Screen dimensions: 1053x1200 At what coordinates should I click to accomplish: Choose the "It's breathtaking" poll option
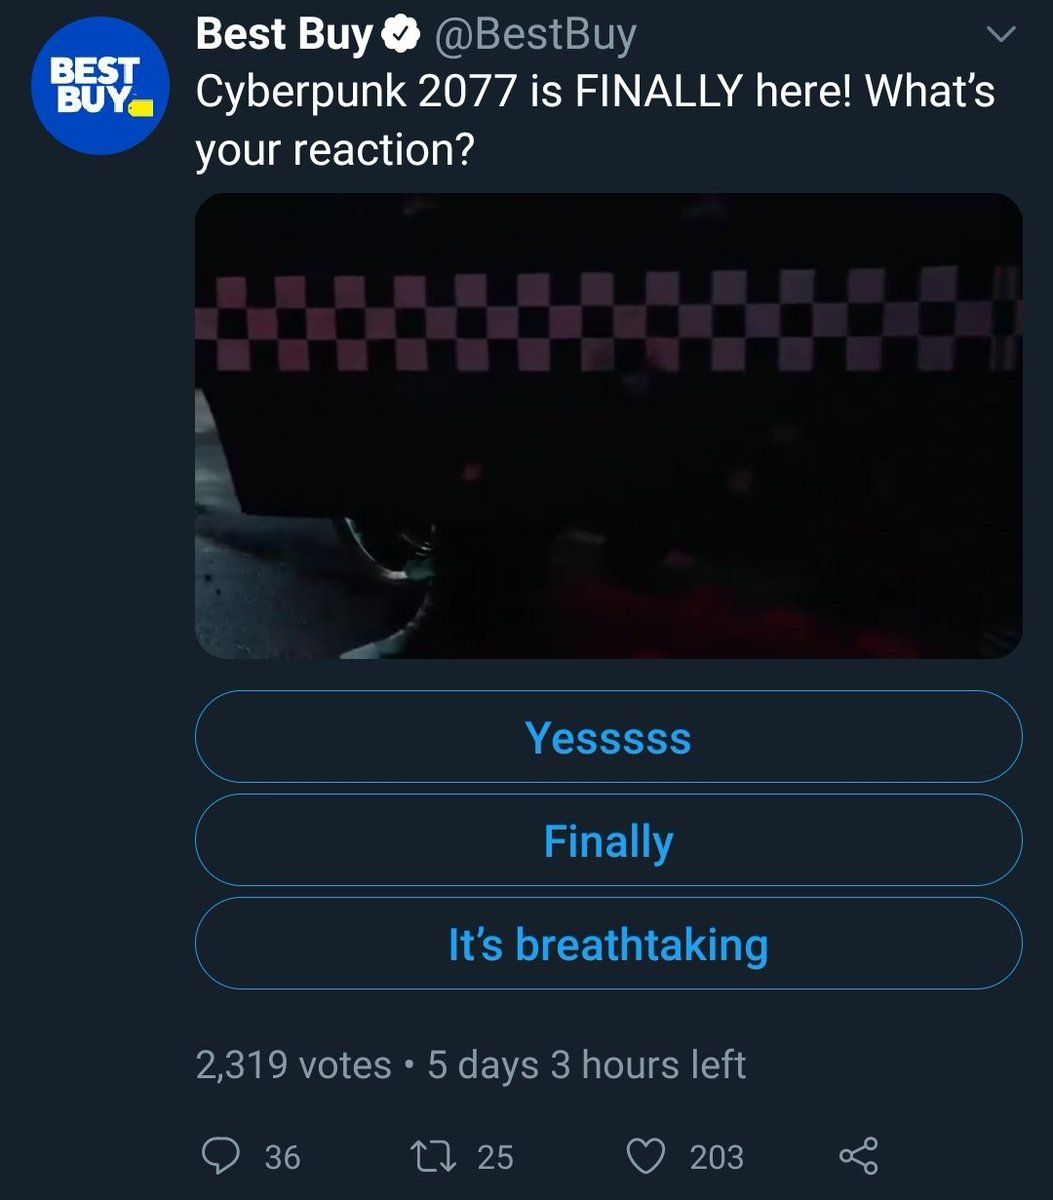(x=608, y=944)
